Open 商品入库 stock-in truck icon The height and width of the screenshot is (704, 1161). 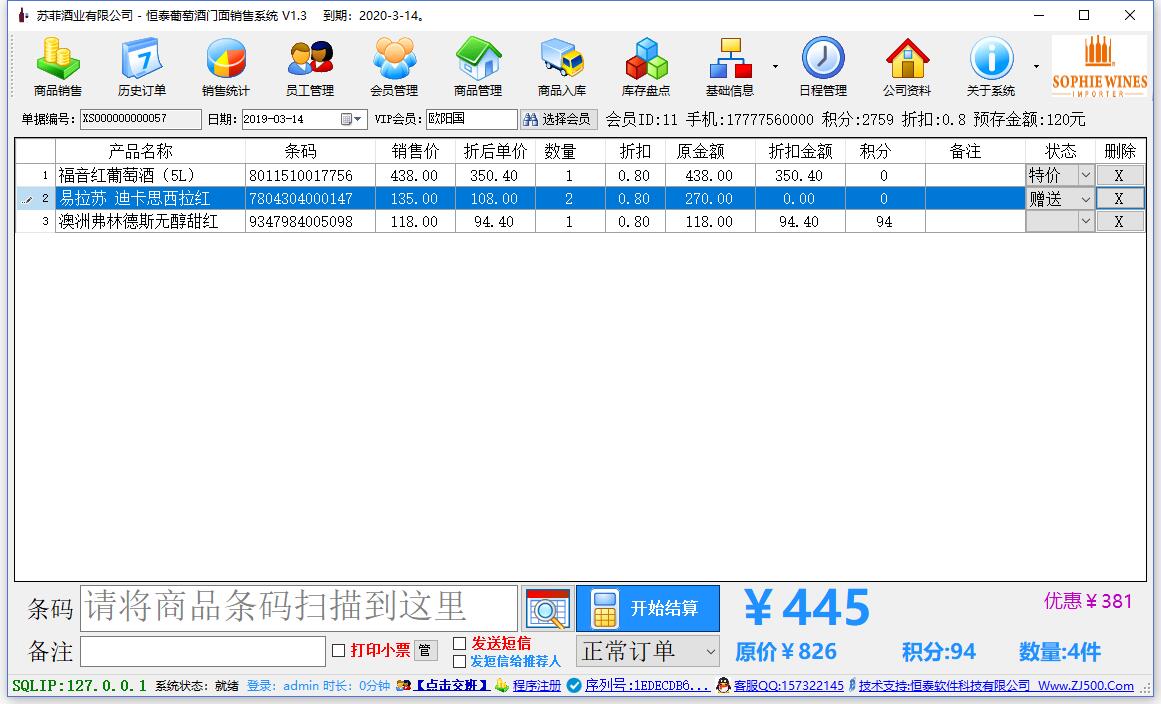[x=562, y=59]
